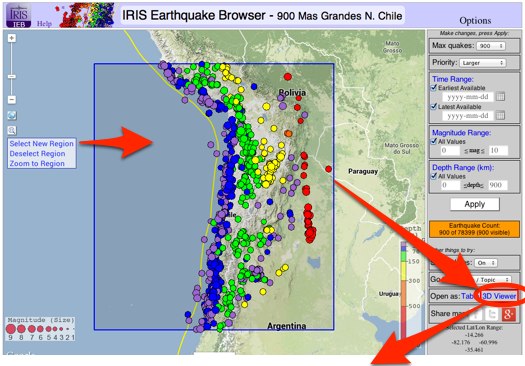Choose Select New Region from the map menu
Image resolution: width=525 pixels, height=366 pixels.
tap(42, 144)
